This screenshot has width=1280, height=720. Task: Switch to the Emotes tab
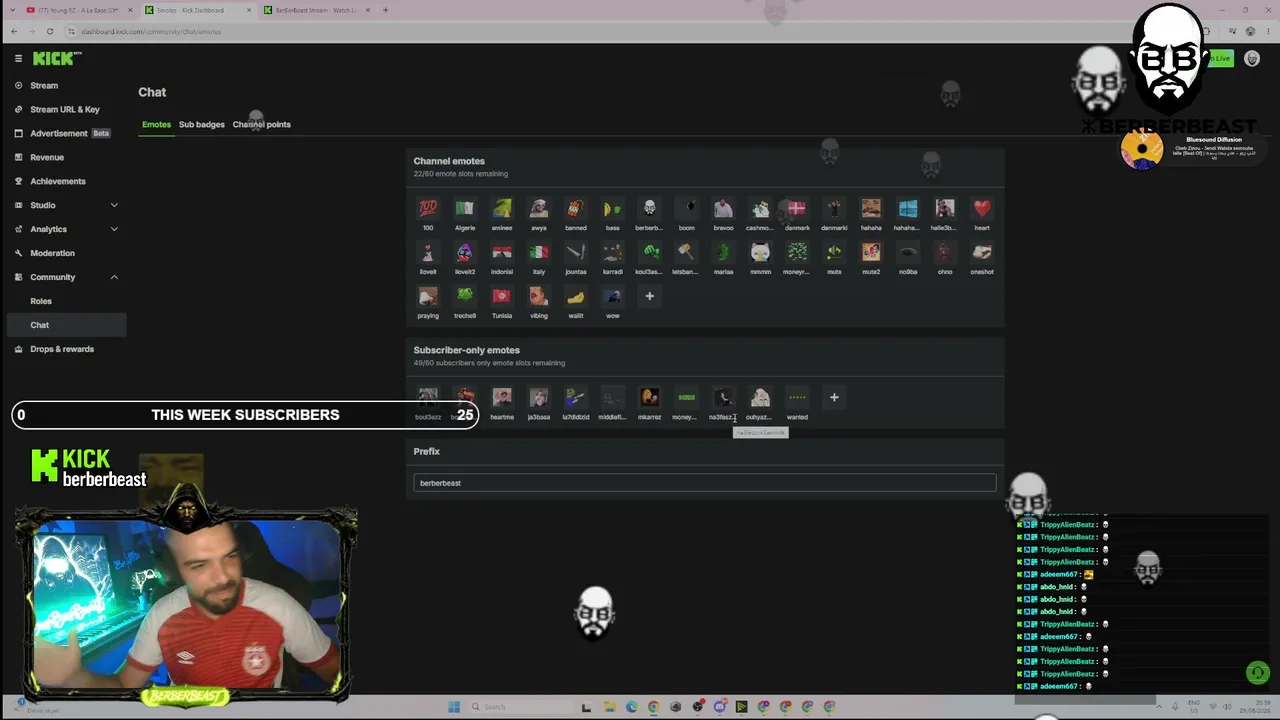tap(156, 125)
